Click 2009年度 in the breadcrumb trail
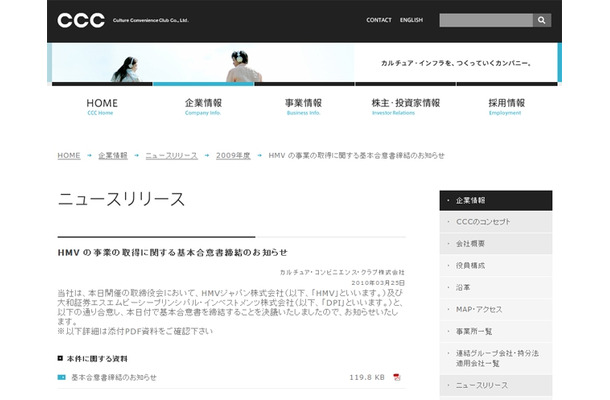Viewport: 610px width, 400px height. click(x=233, y=155)
